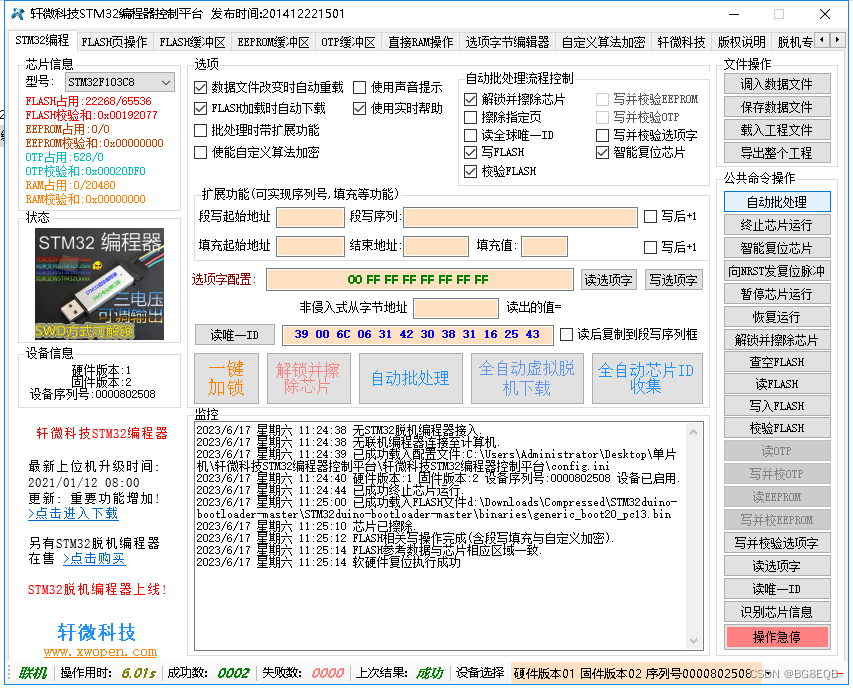Click 读唯一ID button left of ID field
This screenshot has height=689, width=853.
click(x=234, y=335)
